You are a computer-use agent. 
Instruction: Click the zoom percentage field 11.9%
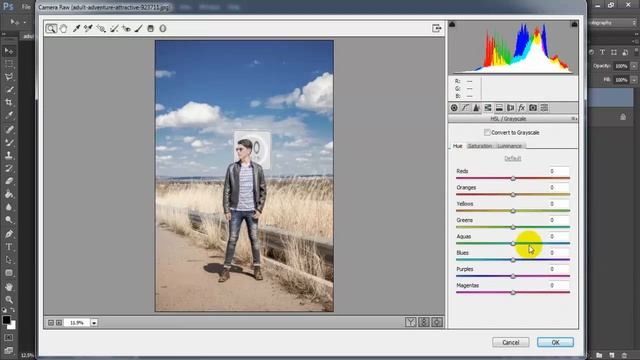pyautogui.click(x=77, y=323)
